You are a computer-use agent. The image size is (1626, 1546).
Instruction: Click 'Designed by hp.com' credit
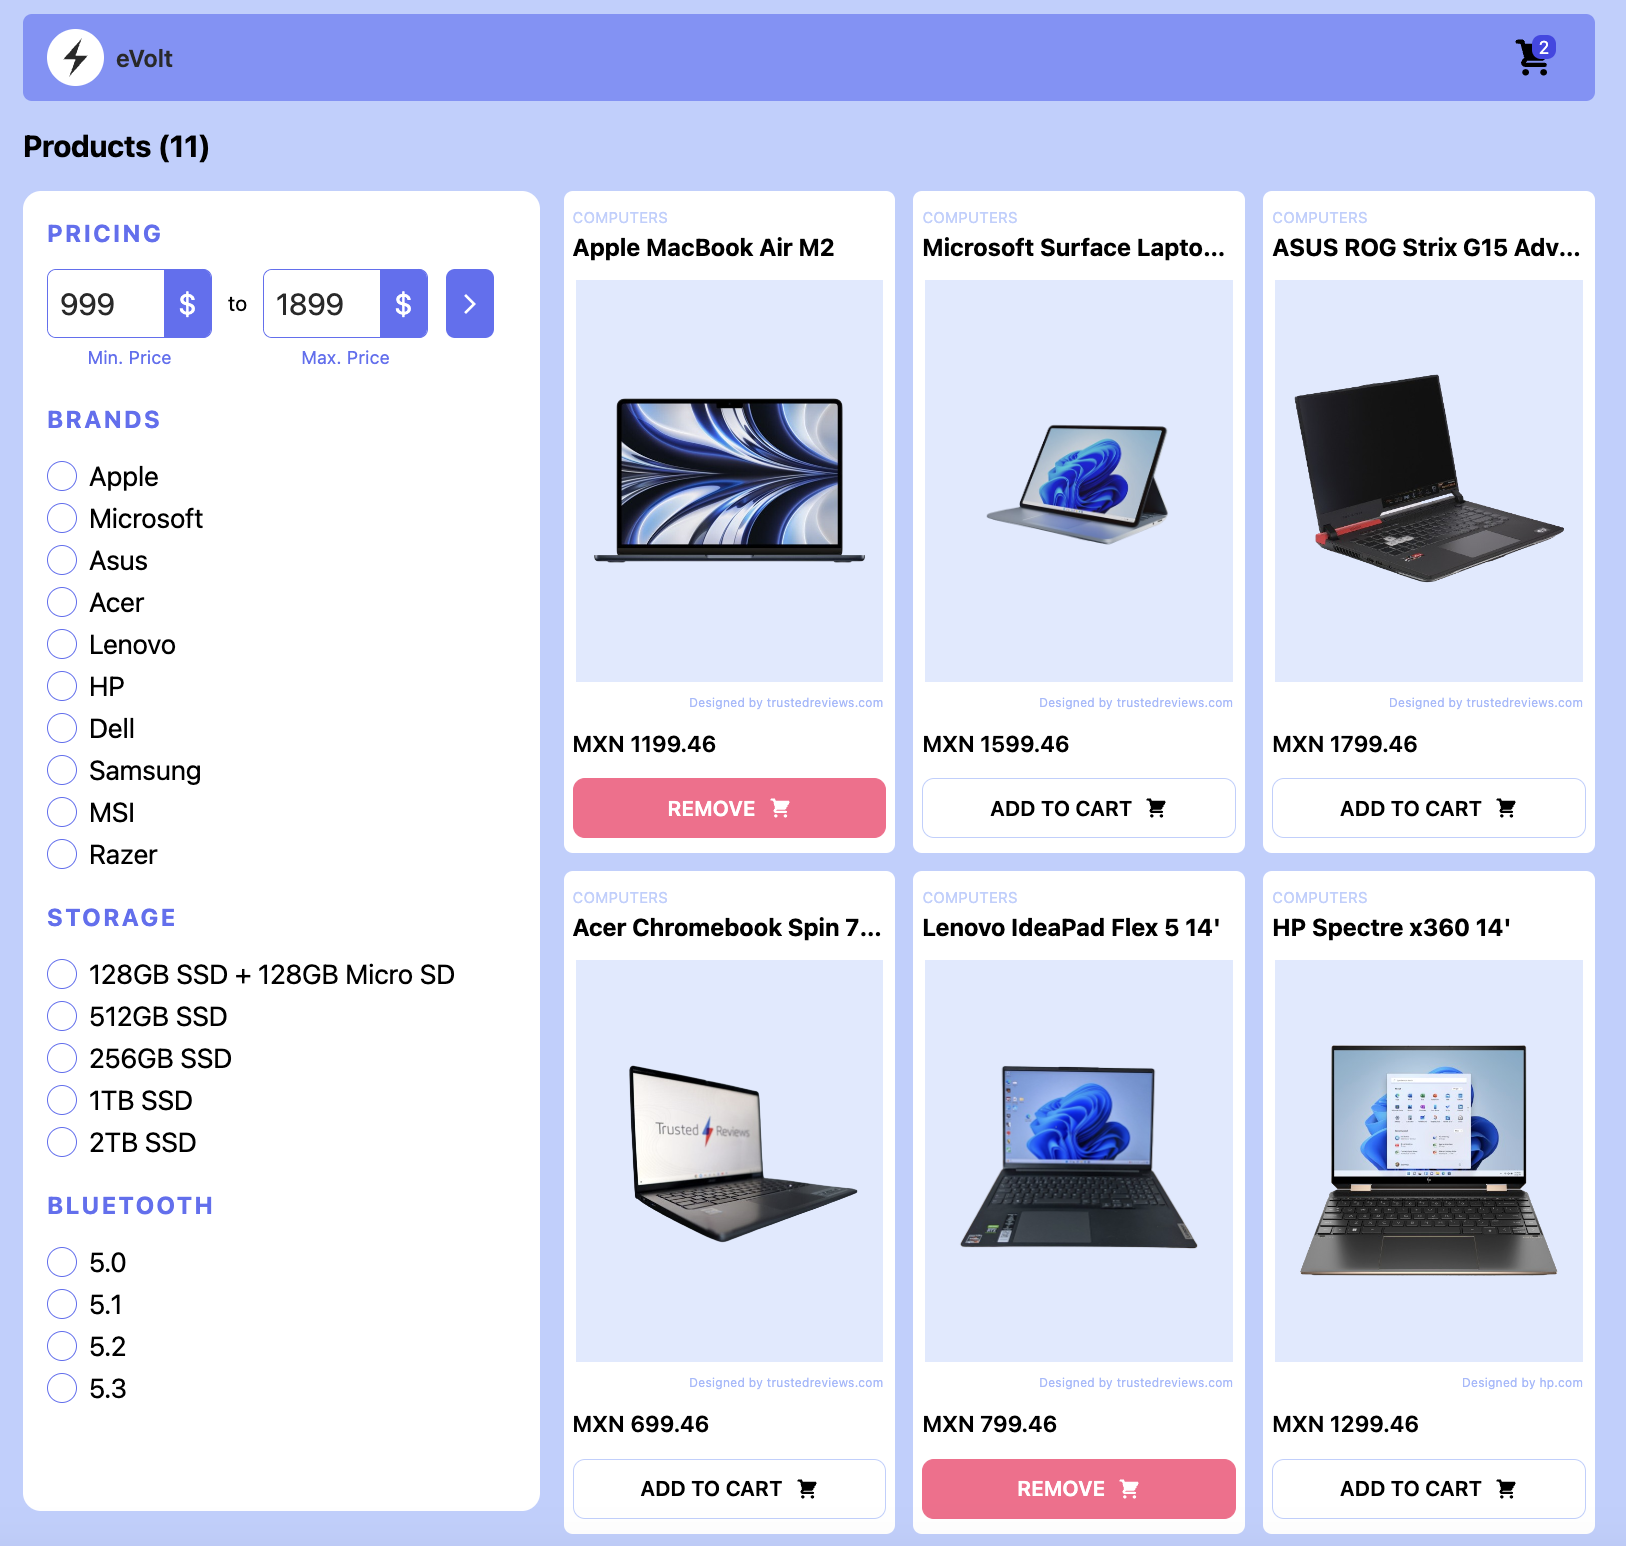pos(1522,1383)
